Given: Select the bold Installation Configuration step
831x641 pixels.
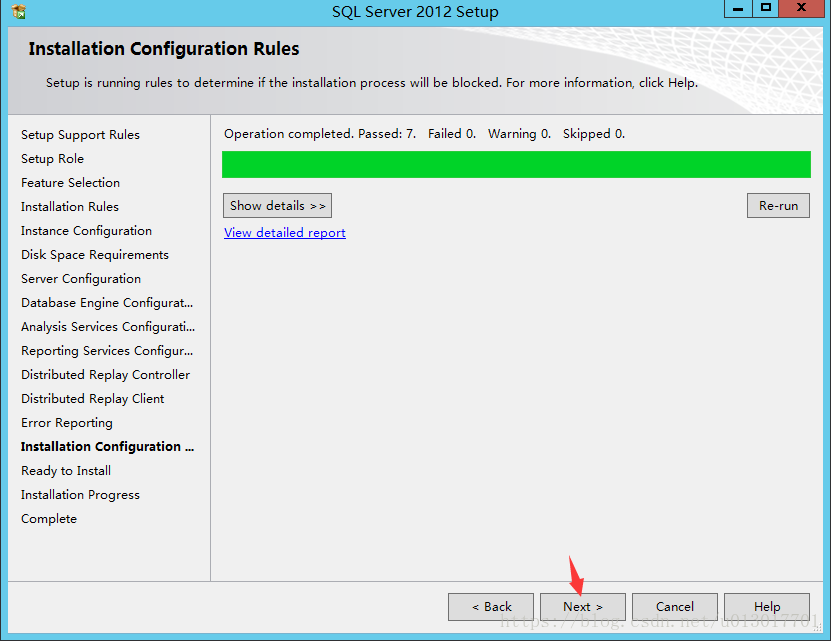Looking at the screenshot, I should [x=108, y=446].
